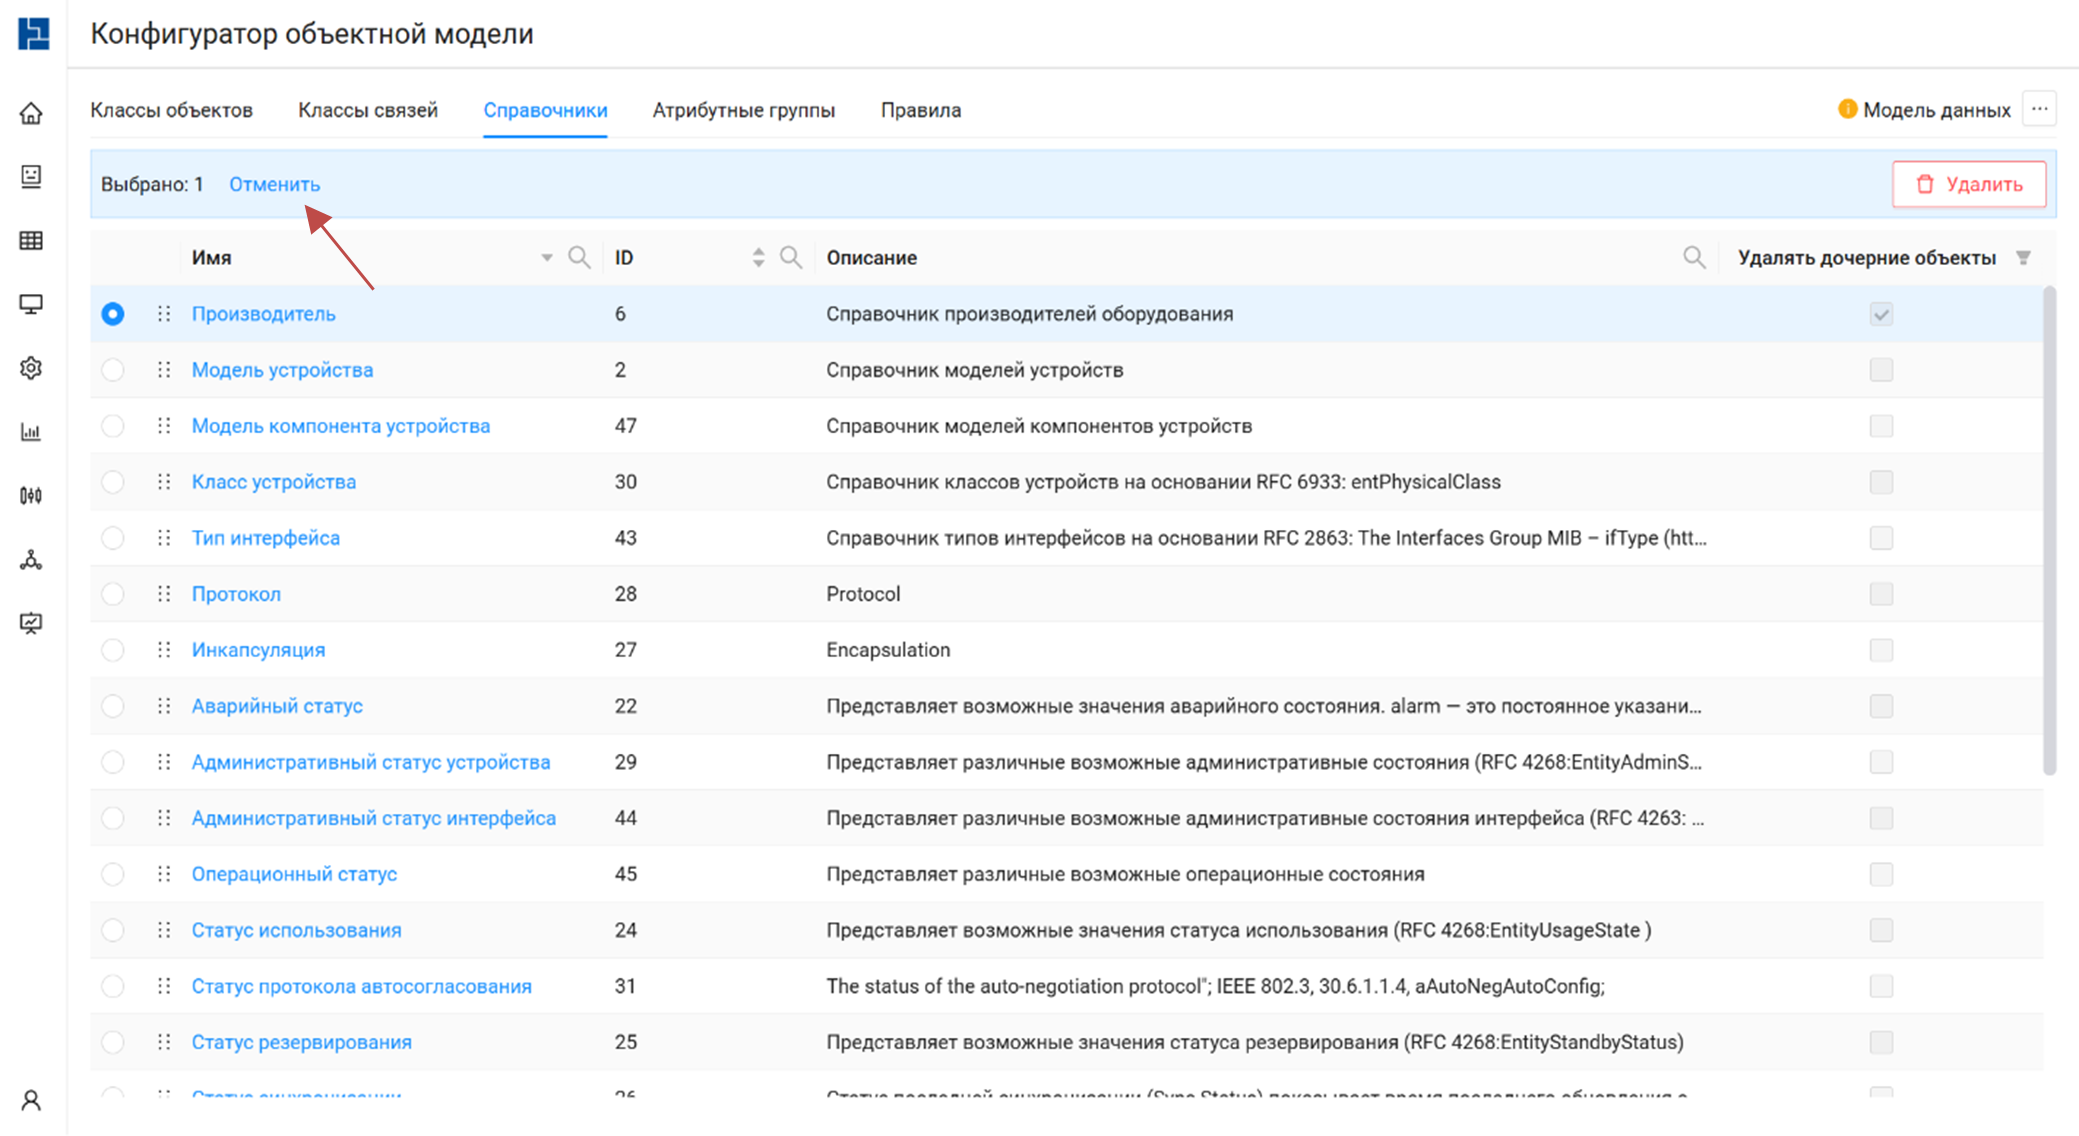Click the Отменить selection link
Viewport: 2079px width, 1136px height.
click(274, 184)
